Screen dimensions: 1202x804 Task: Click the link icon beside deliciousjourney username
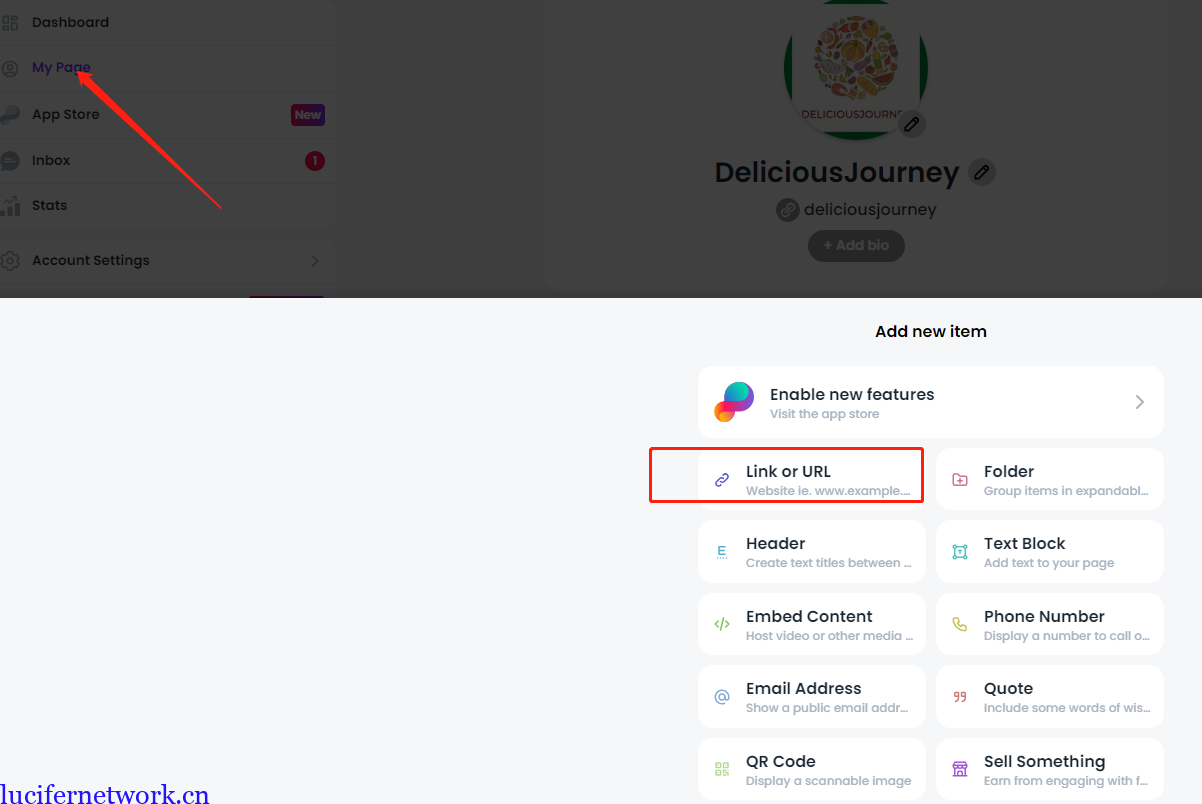[788, 210]
